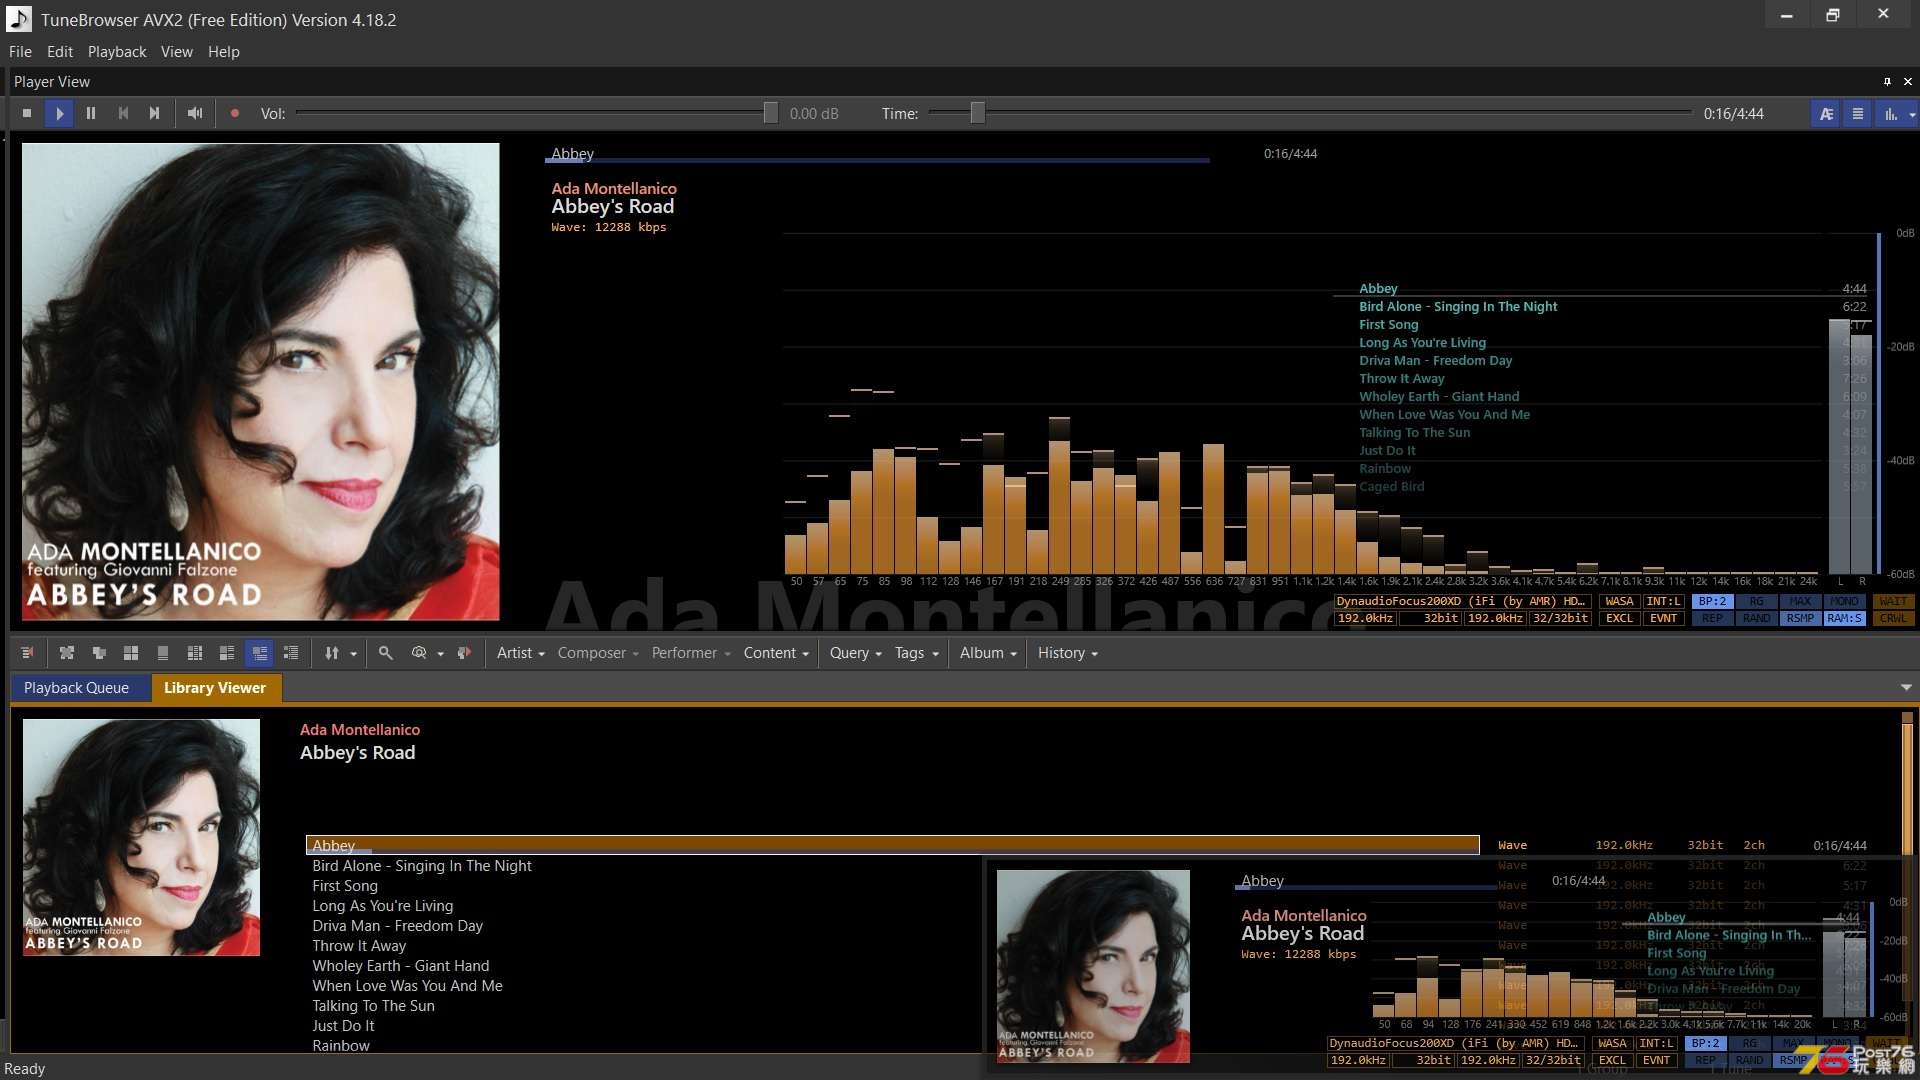Click the volume slider handle
1920x1080 pixels.
pyautogui.click(x=770, y=114)
